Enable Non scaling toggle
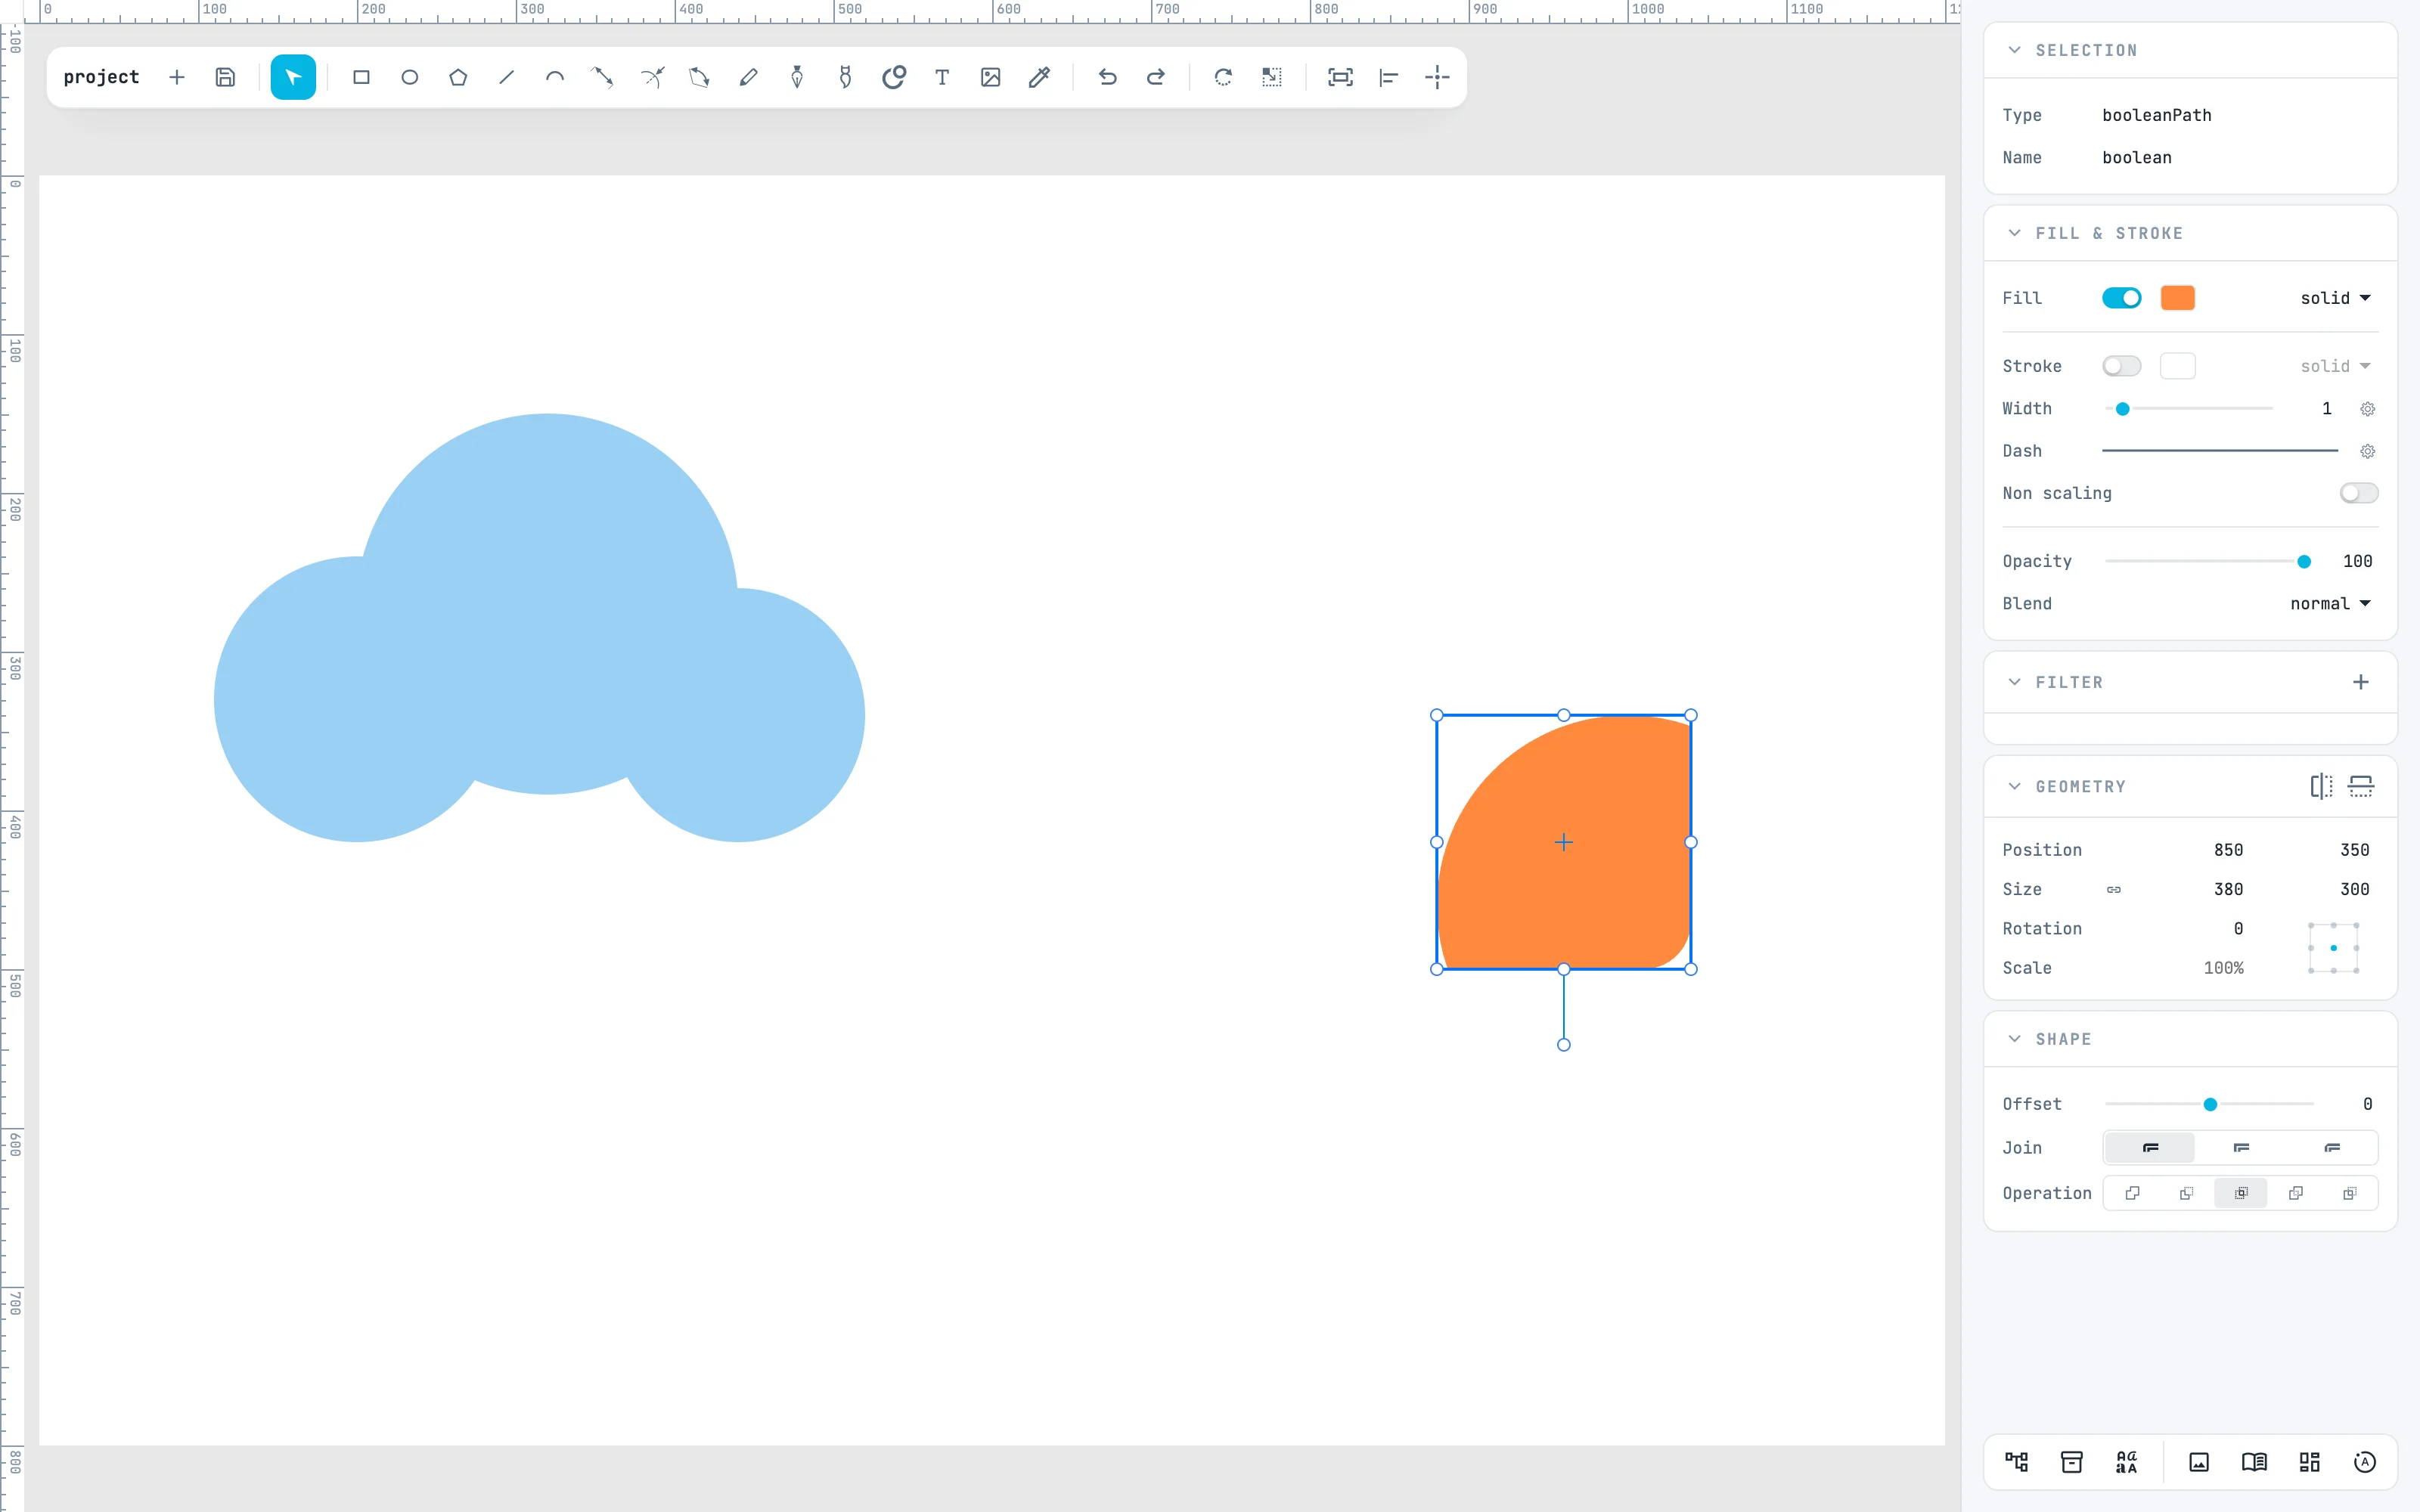 (x=2358, y=493)
